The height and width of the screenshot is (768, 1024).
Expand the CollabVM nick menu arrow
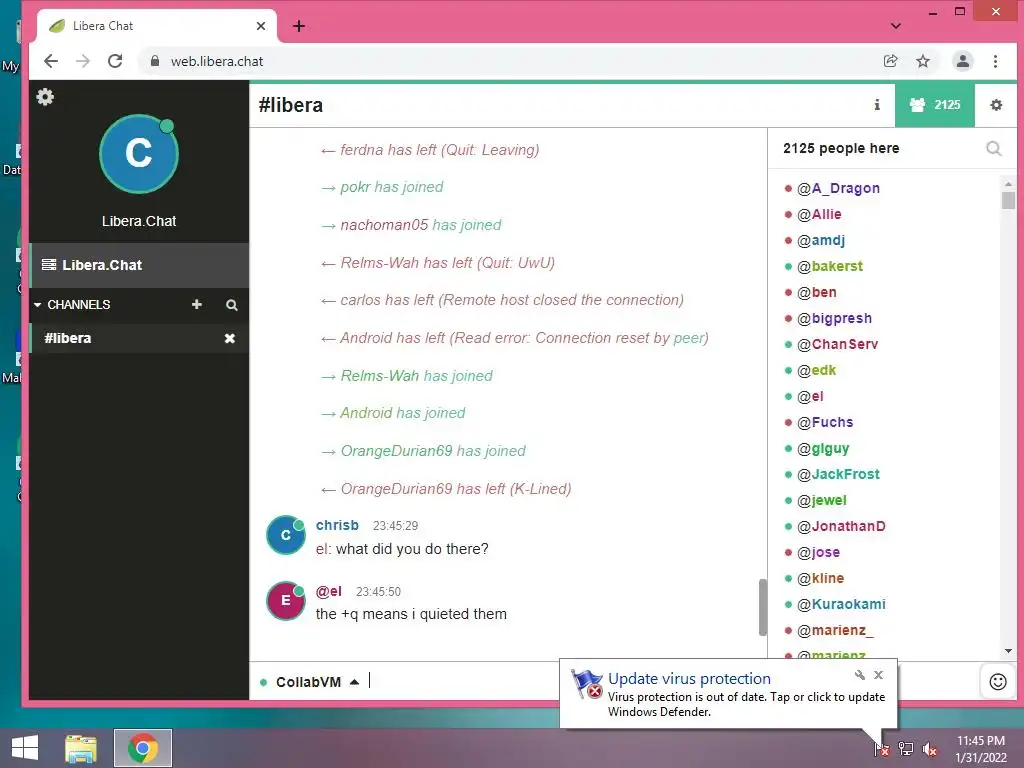click(x=355, y=682)
